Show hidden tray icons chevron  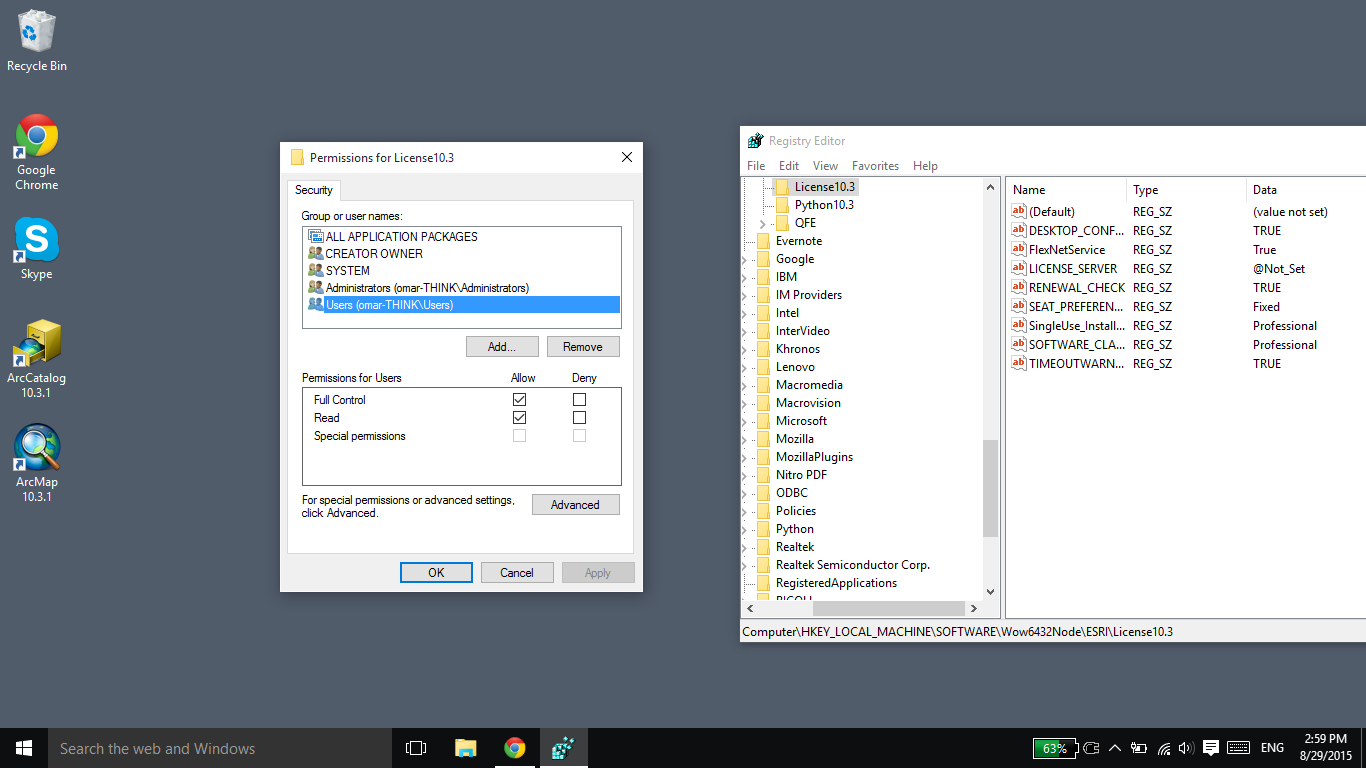[1115, 748]
